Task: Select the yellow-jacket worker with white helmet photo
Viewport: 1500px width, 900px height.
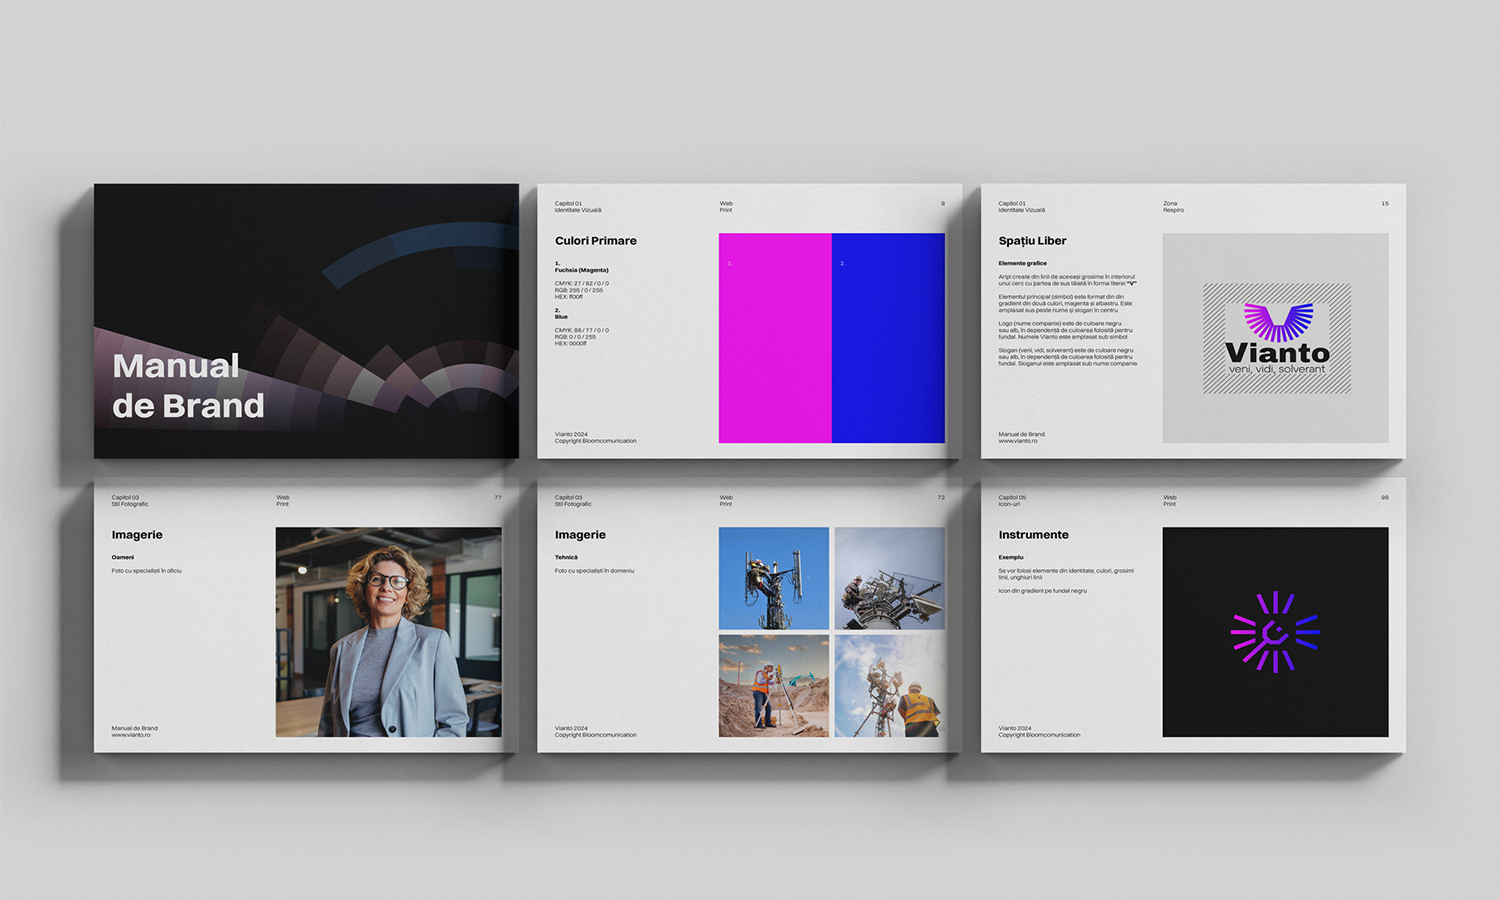Action: (x=889, y=686)
